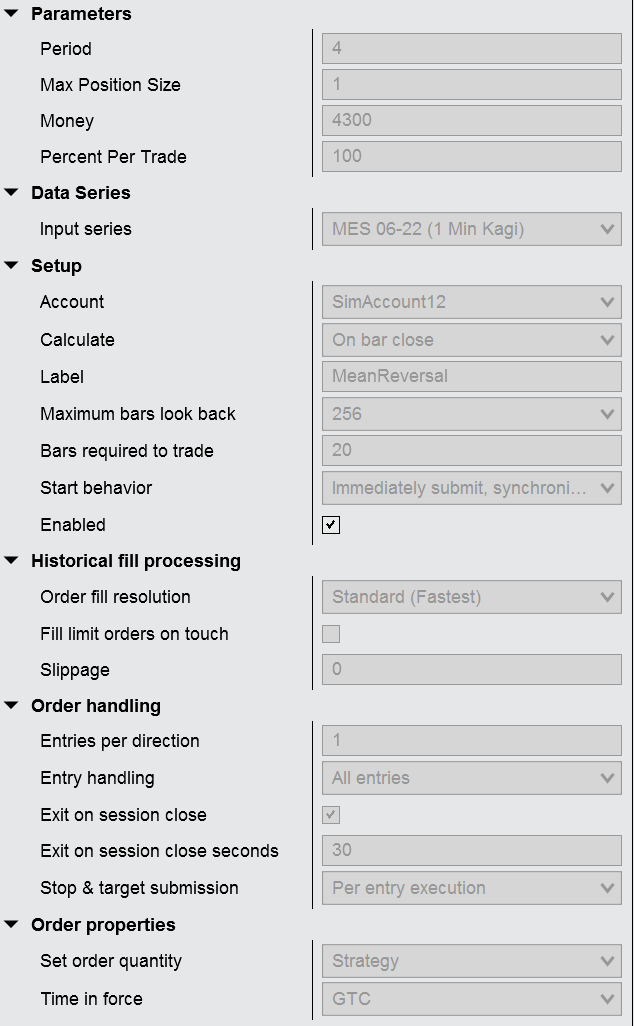
Task: Toggle the Enabled checkbox
Action: tap(331, 525)
